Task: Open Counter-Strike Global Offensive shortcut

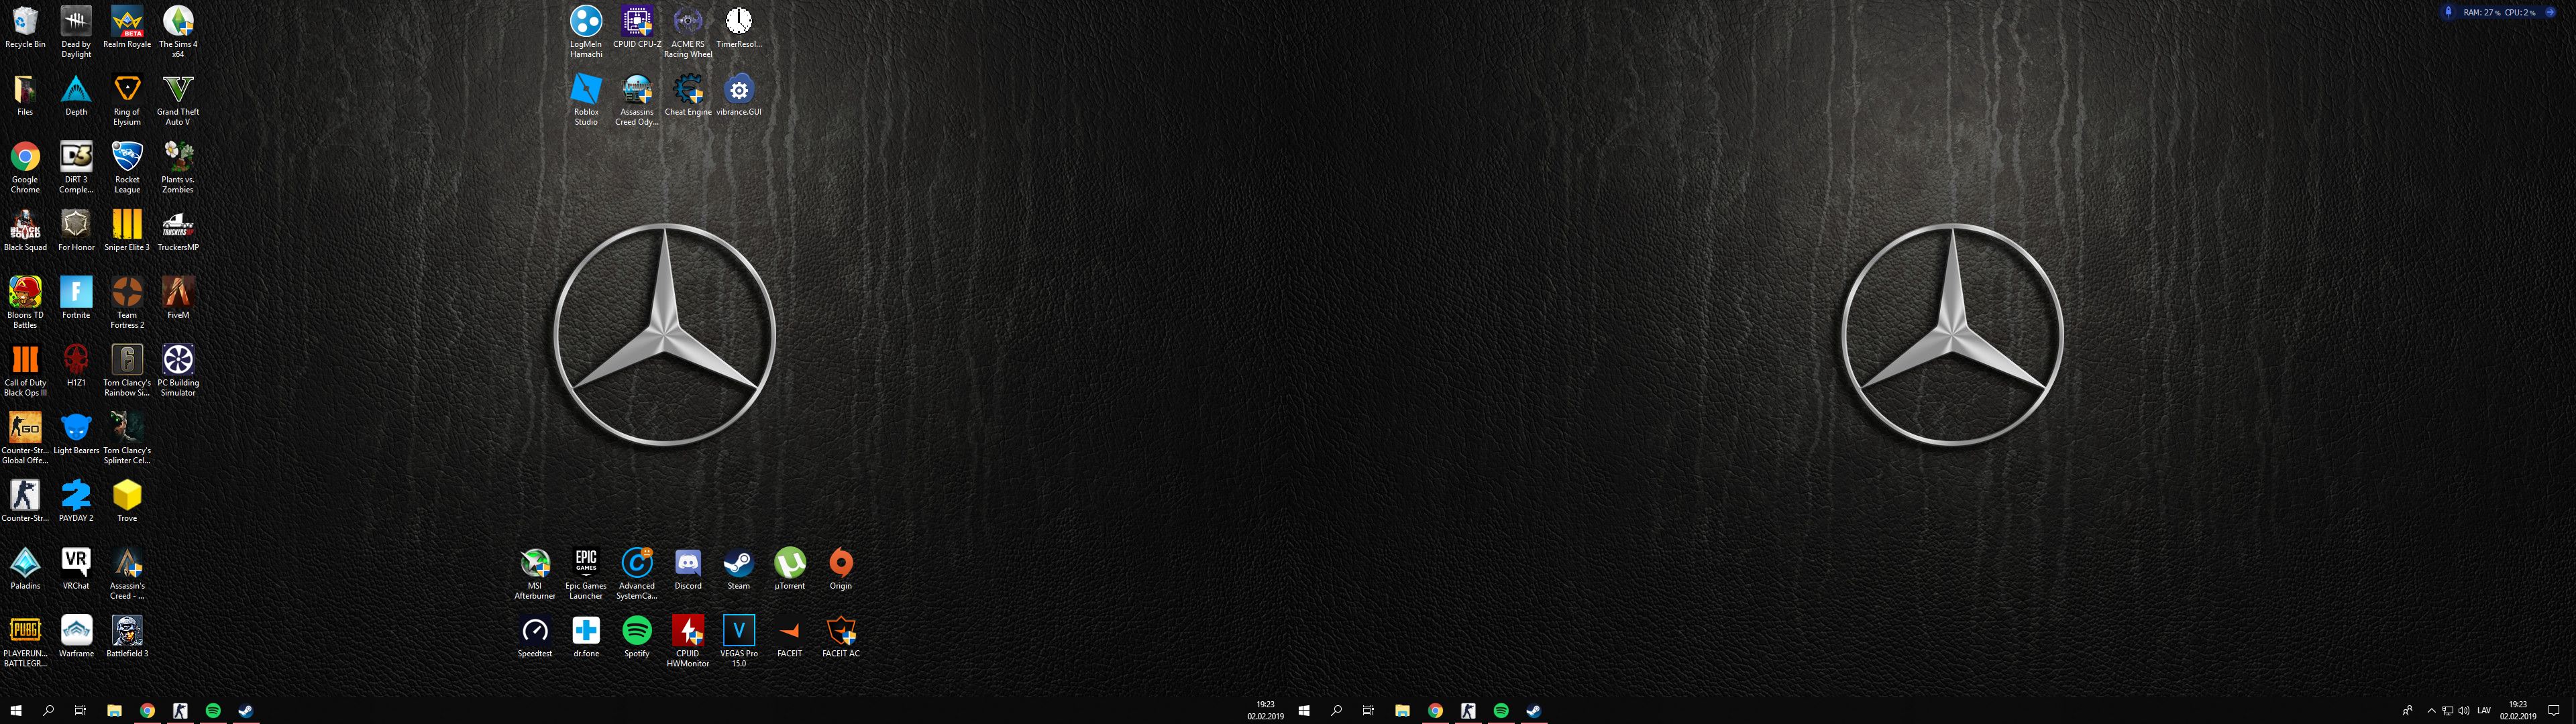Action: coord(25,438)
